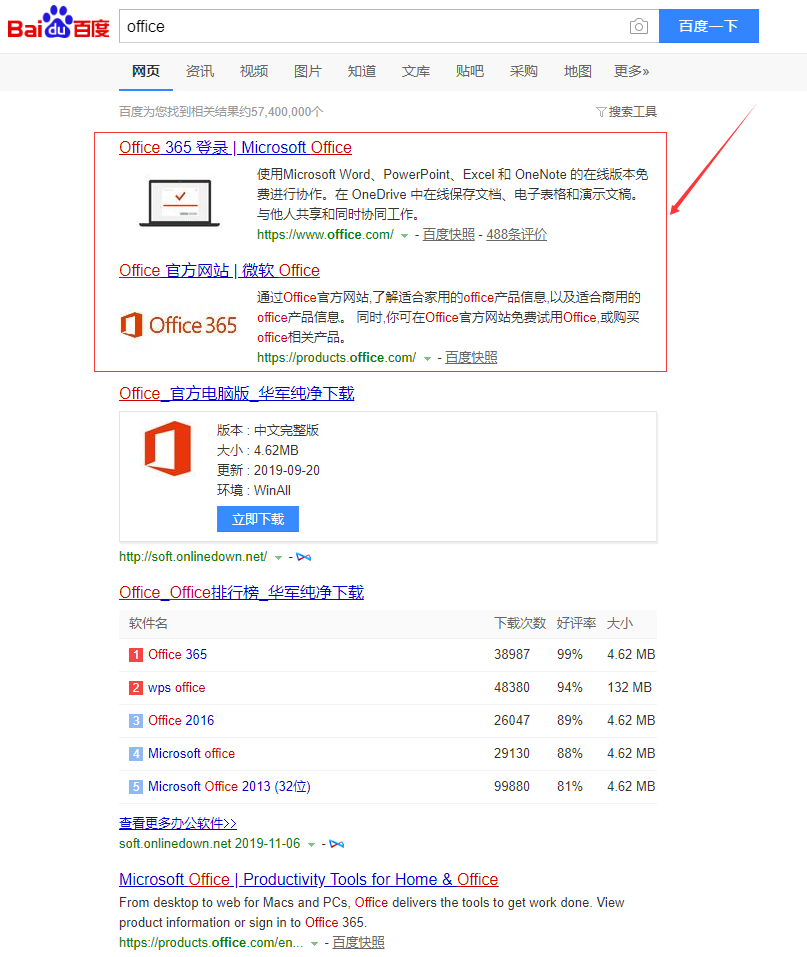Click rank 5 badge icon
Image resolution: width=807 pixels, height=957 pixels.
click(136, 787)
